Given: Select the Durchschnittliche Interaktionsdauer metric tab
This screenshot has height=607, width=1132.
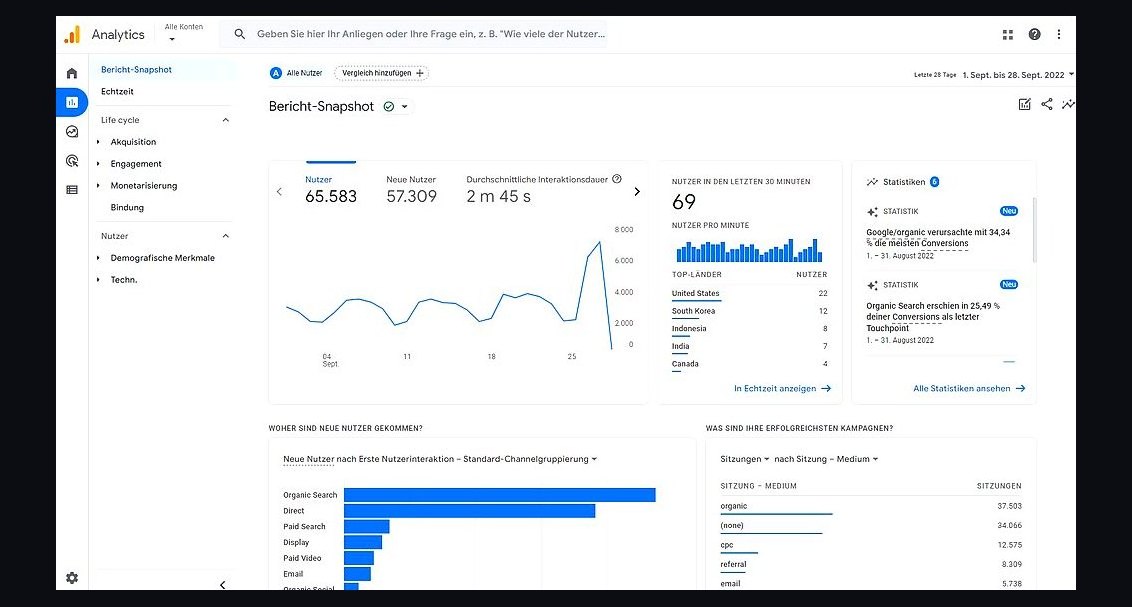Looking at the screenshot, I should click(x=544, y=190).
